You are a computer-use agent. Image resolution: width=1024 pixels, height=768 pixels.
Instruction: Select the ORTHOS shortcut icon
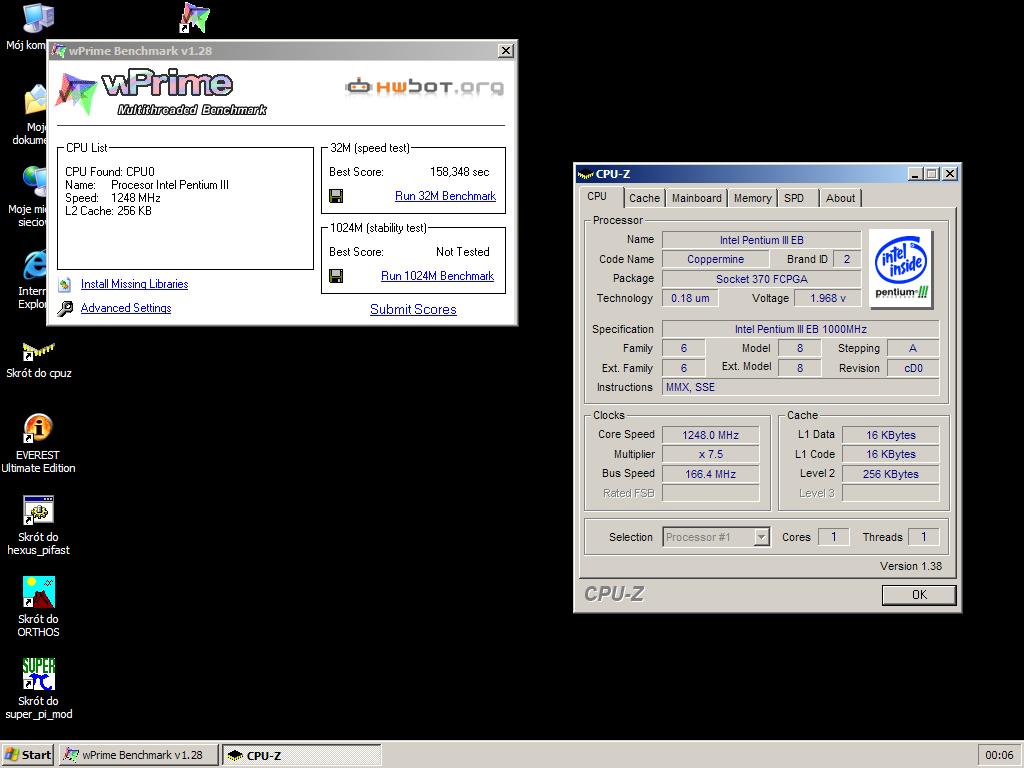click(x=38, y=592)
